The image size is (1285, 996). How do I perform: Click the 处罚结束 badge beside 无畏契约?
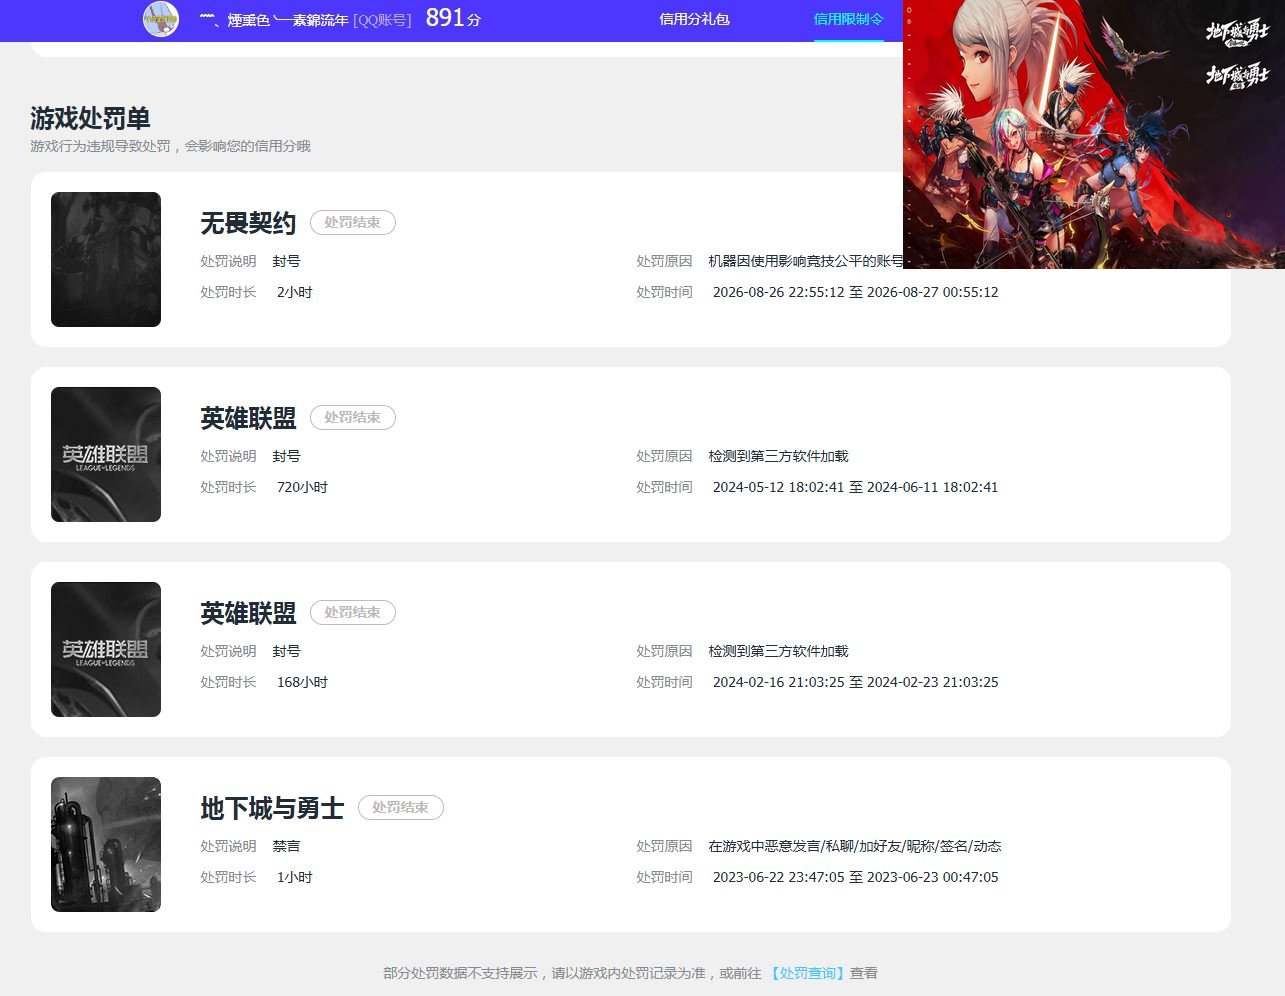352,222
